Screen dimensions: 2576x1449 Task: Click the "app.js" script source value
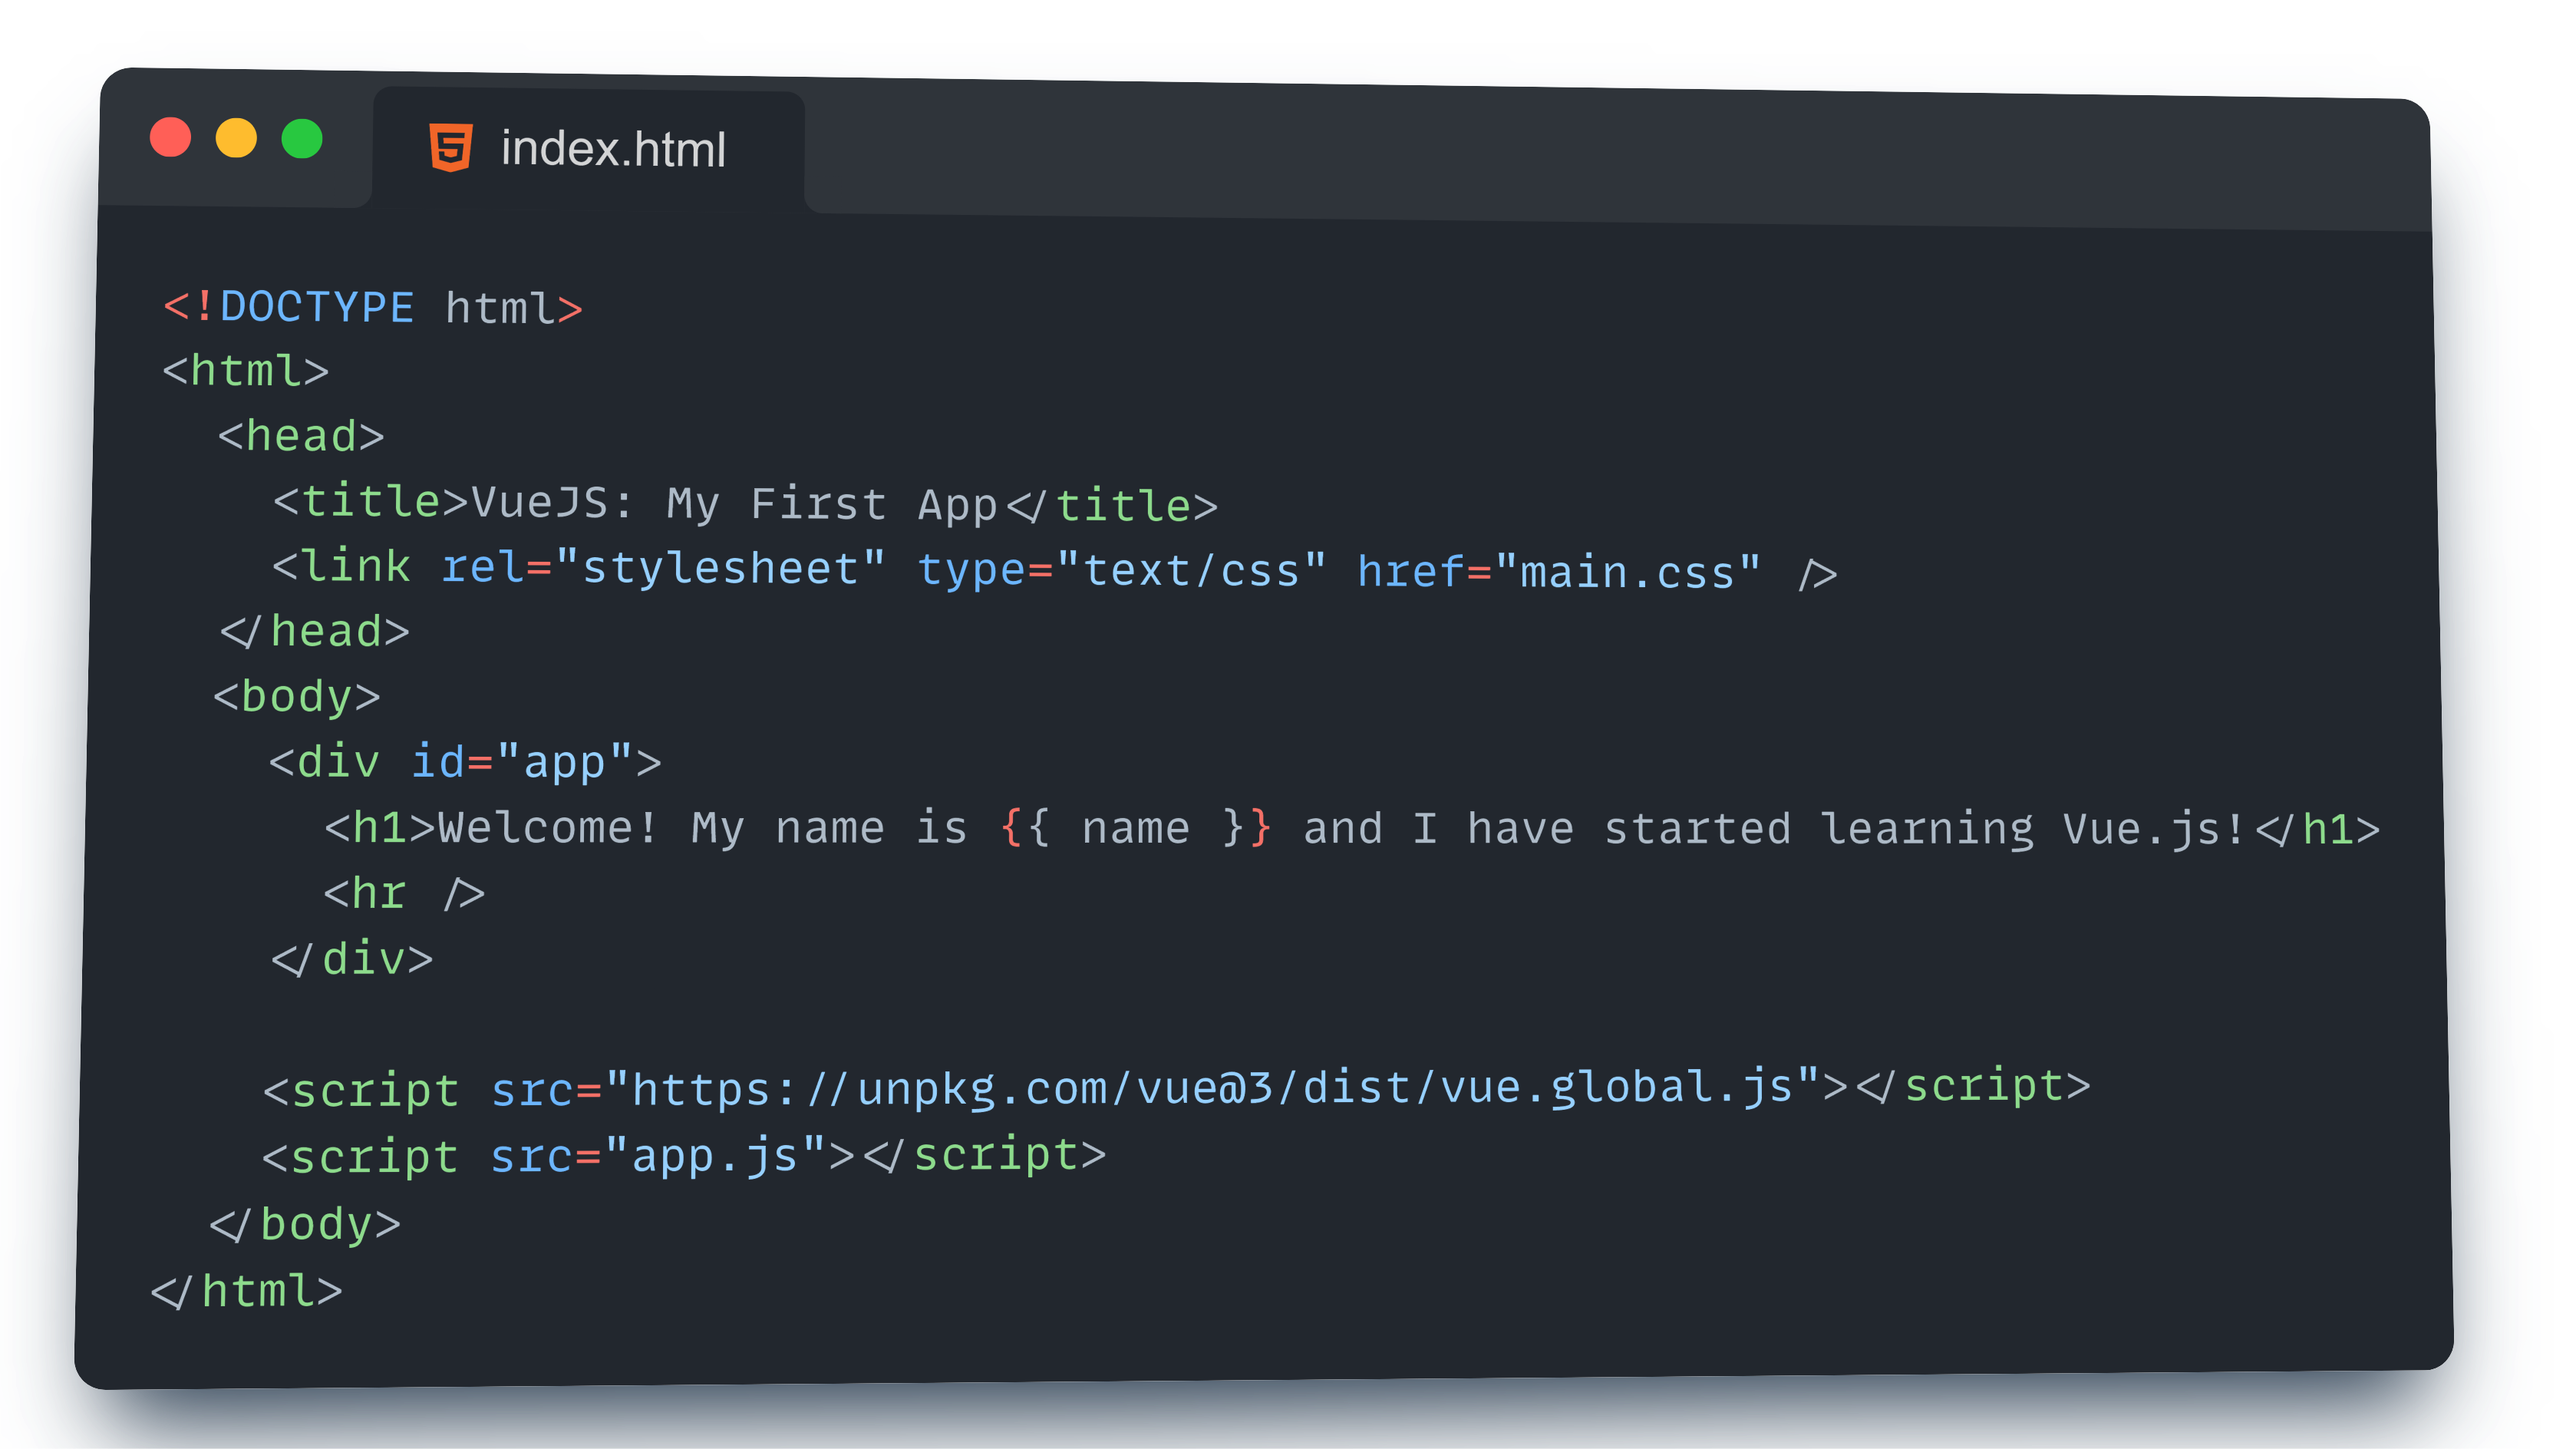715,1155
